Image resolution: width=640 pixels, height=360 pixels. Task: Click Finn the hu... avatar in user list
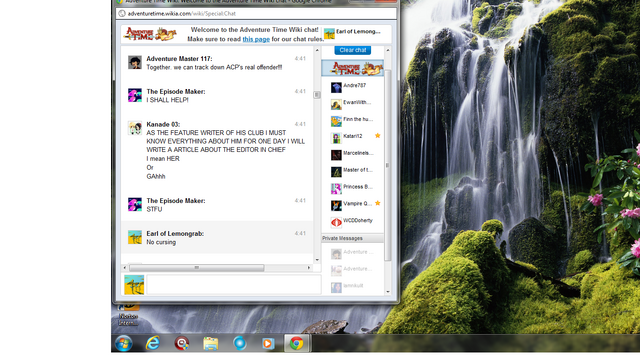pyautogui.click(x=336, y=121)
